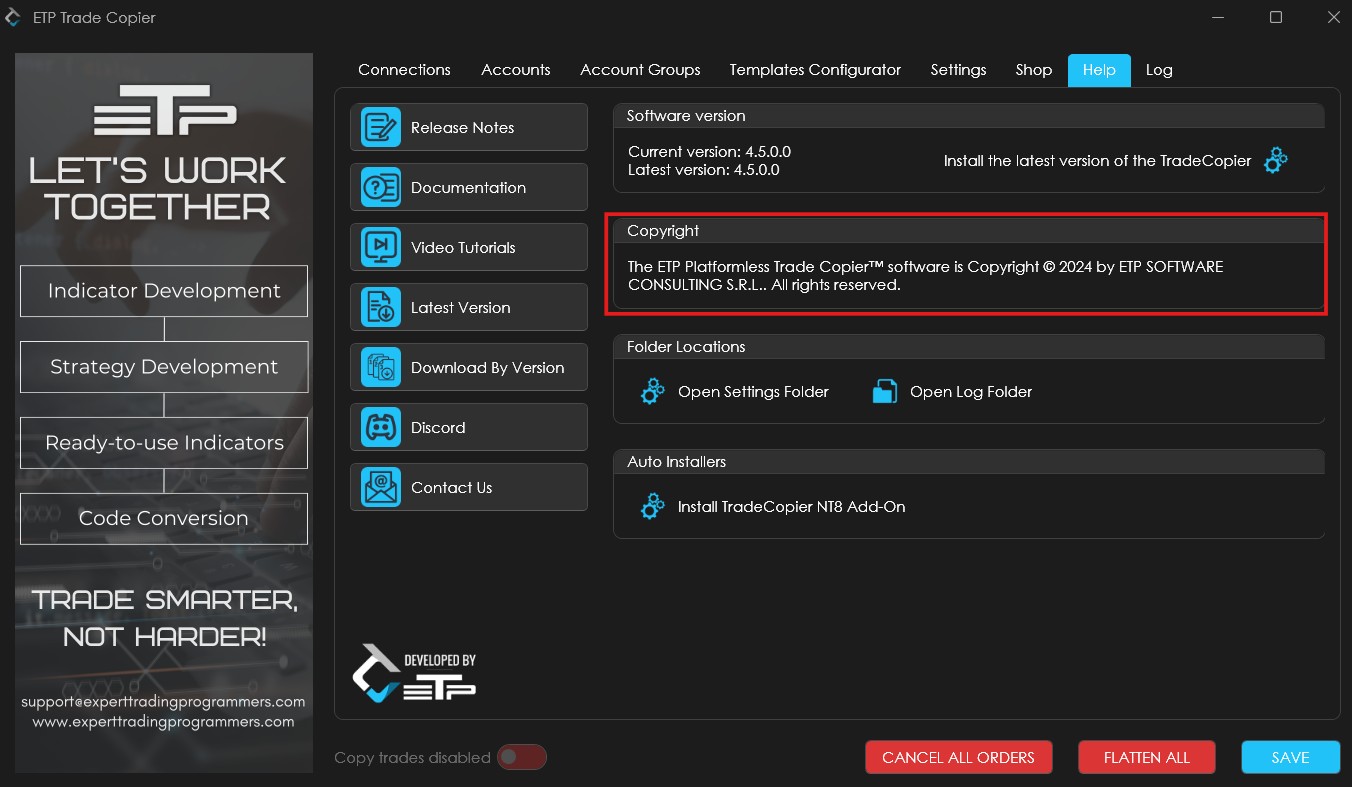Image resolution: width=1352 pixels, height=787 pixels.
Task: Click gear icon beside Install the latest version
Action: click(1275, 160)
